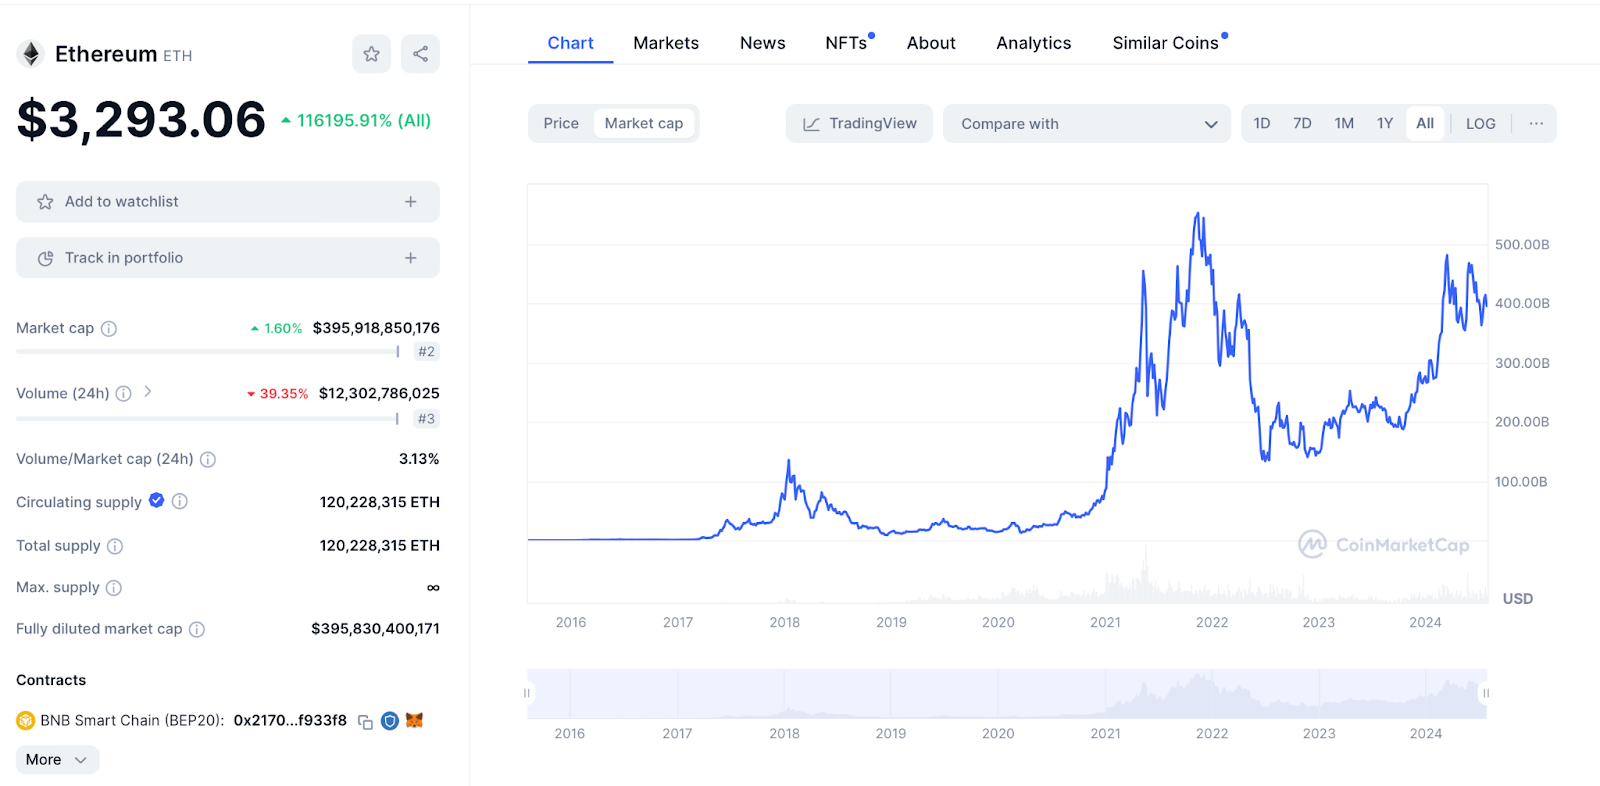Click the MetaMask fox icon
Viewport: 1600px width, 786px height.
(x=414, y=720)
